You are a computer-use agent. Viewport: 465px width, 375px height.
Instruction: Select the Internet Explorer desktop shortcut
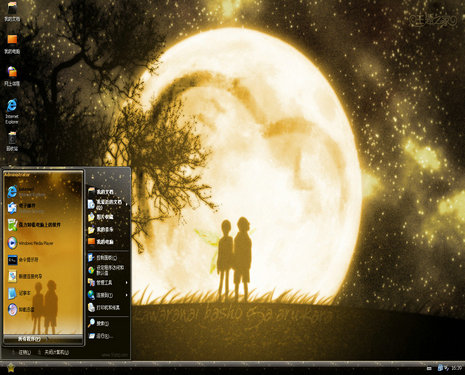pyautogui.click(x=12, y=111)
